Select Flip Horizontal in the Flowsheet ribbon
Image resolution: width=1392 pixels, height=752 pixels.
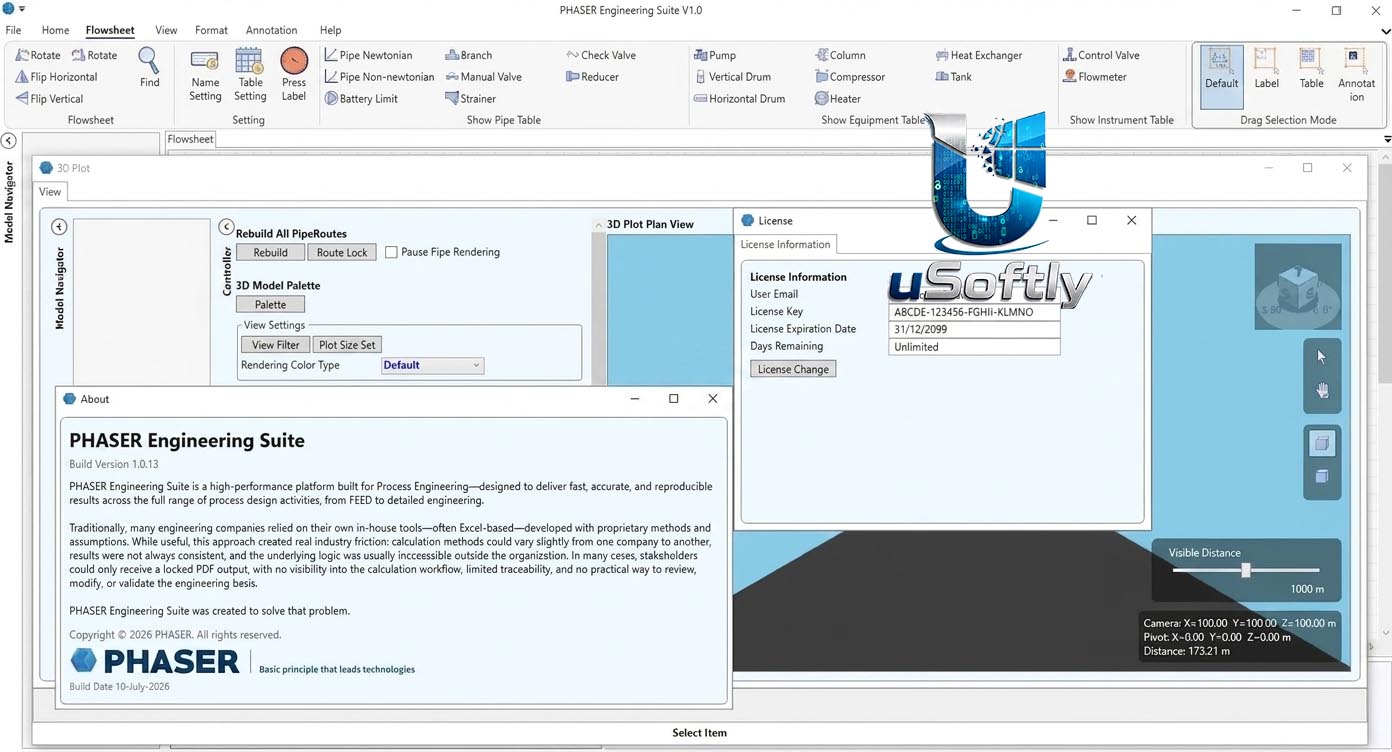tap(56, 77)
